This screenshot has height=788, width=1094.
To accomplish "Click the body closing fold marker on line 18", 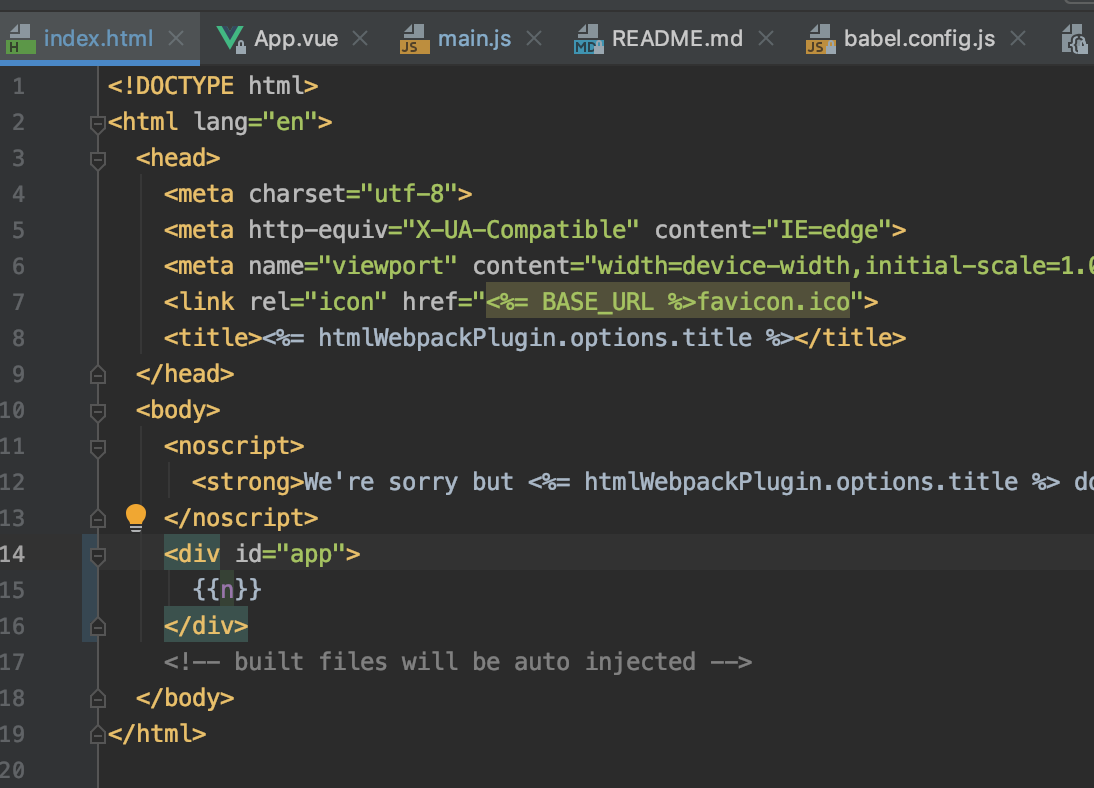I will (x=98, y=699).
